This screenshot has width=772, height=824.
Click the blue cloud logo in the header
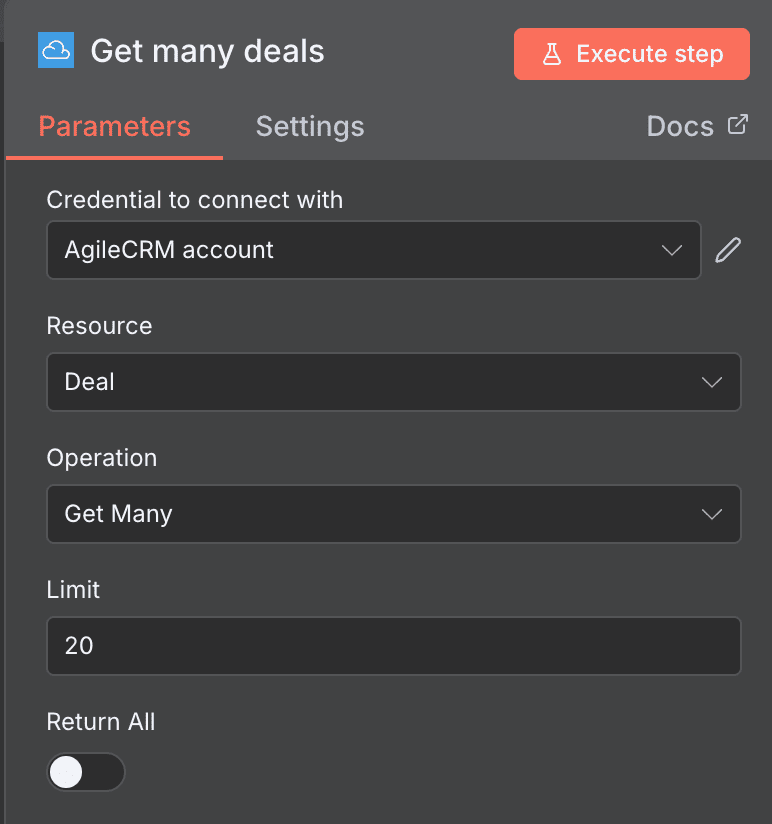click(x=54, y=48)
